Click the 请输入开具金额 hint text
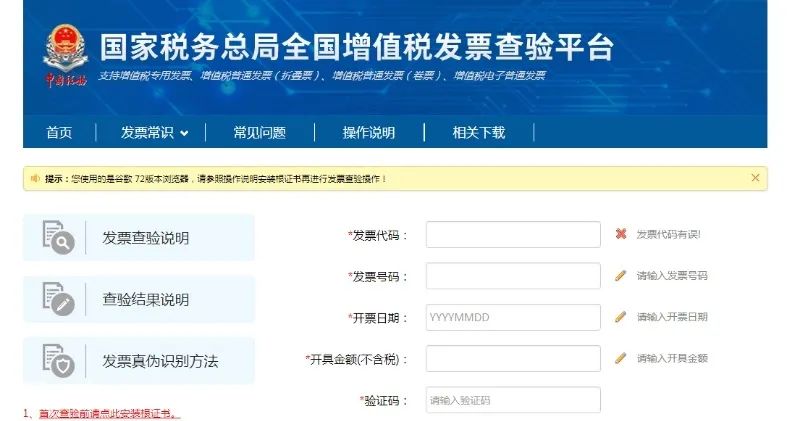 [x=672, y=358]
